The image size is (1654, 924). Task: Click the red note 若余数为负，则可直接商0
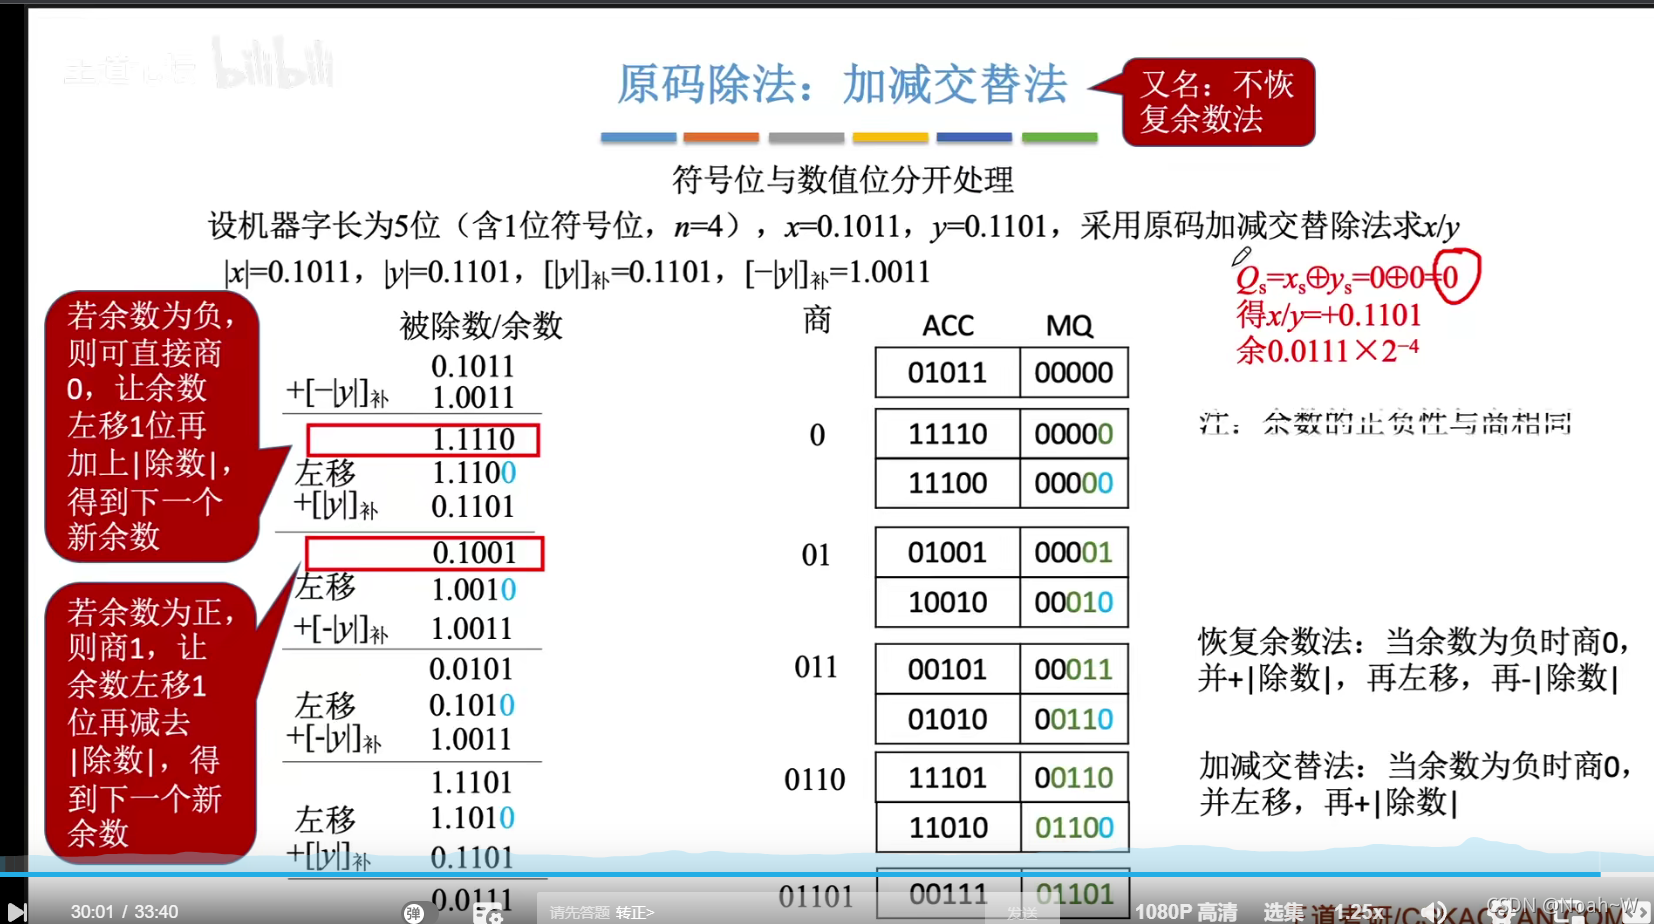pyautogui.click(x=152, y=426)
